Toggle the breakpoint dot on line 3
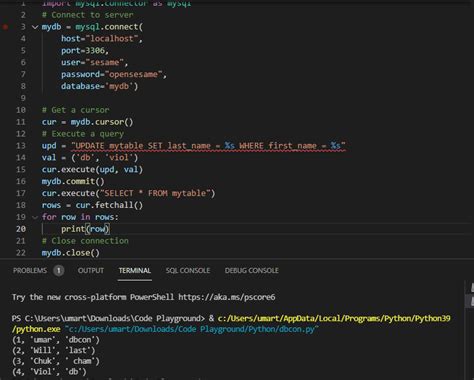Viewport: 474px width, 380px height. (x=5, y=27)
